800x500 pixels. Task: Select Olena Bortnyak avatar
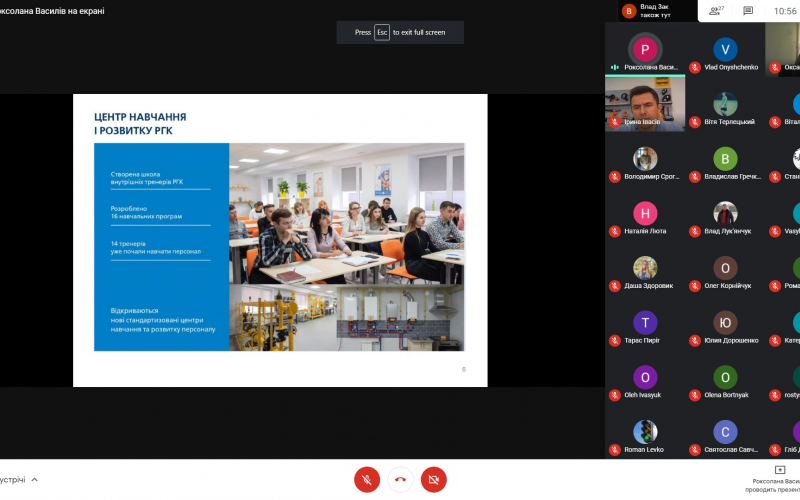click(x=725, y=377)
